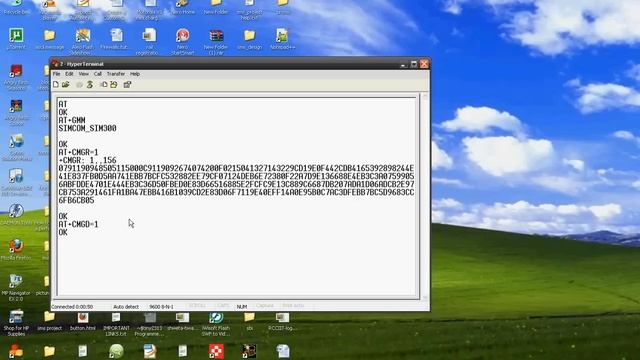Image resolution: width=640 pixels, height=360 pixels.
Task: Click the NUM indicator in status bar
Action: [x=242, y=307]
